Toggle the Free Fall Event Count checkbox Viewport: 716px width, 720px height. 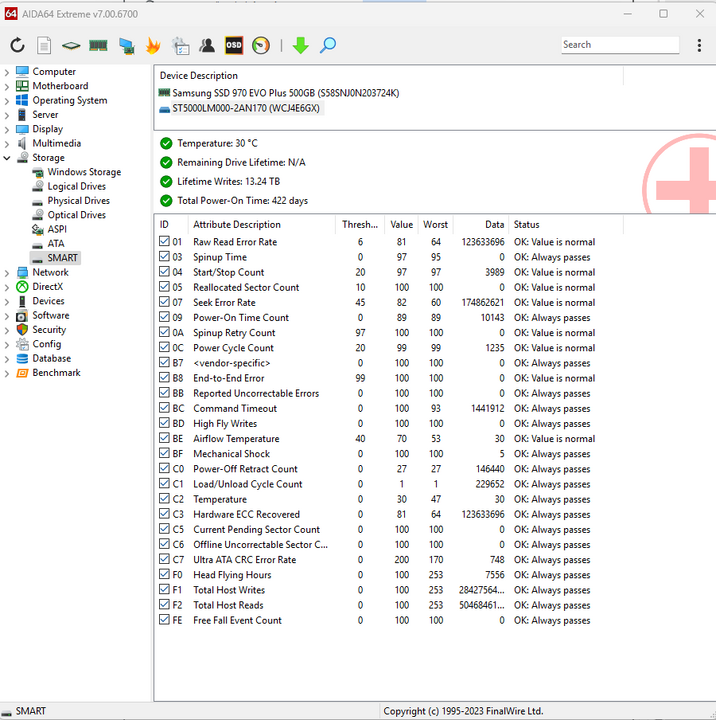[x=165, y=621]
